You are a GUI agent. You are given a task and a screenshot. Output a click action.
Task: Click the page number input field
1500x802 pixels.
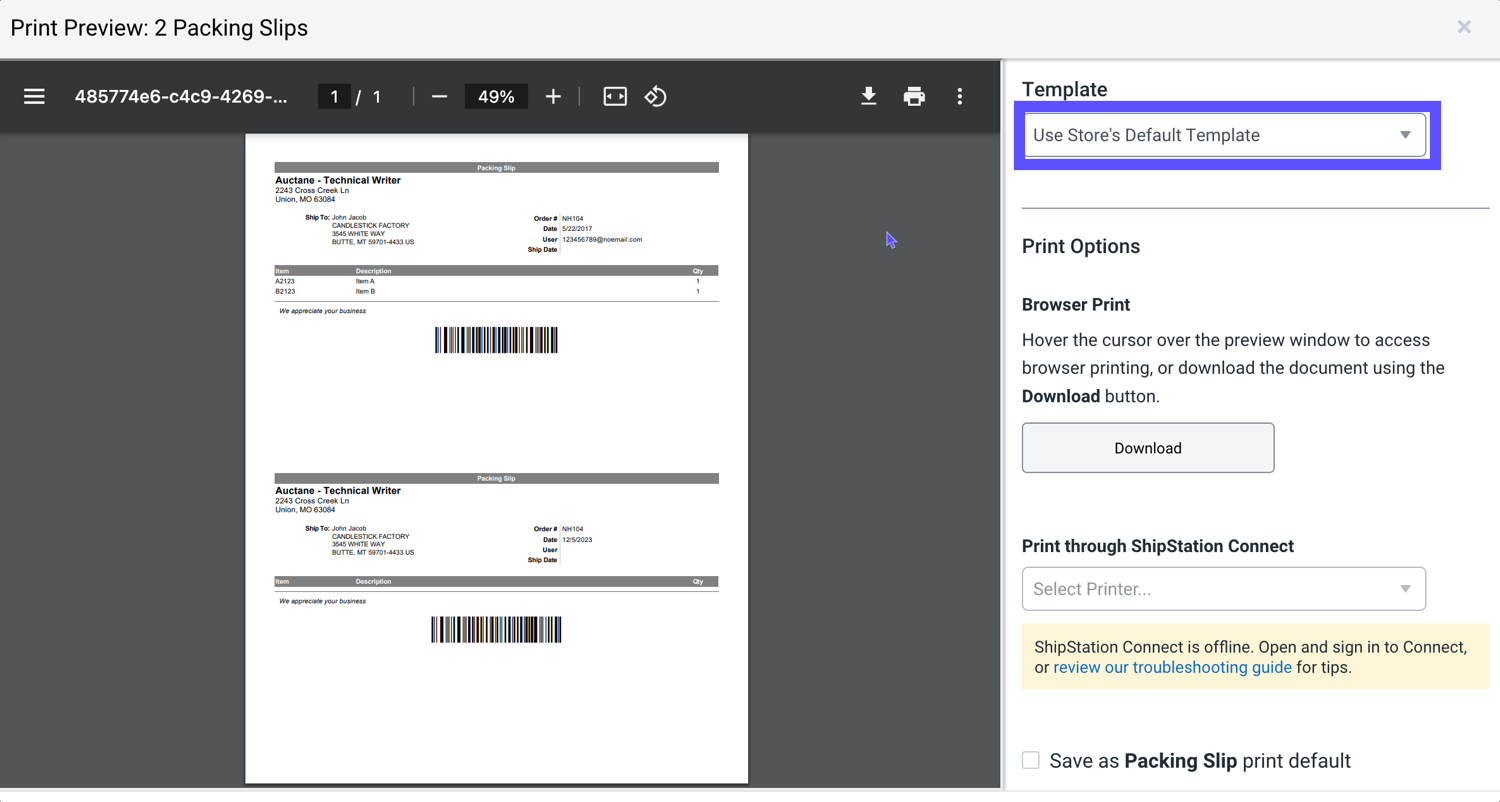pos(334,96)
